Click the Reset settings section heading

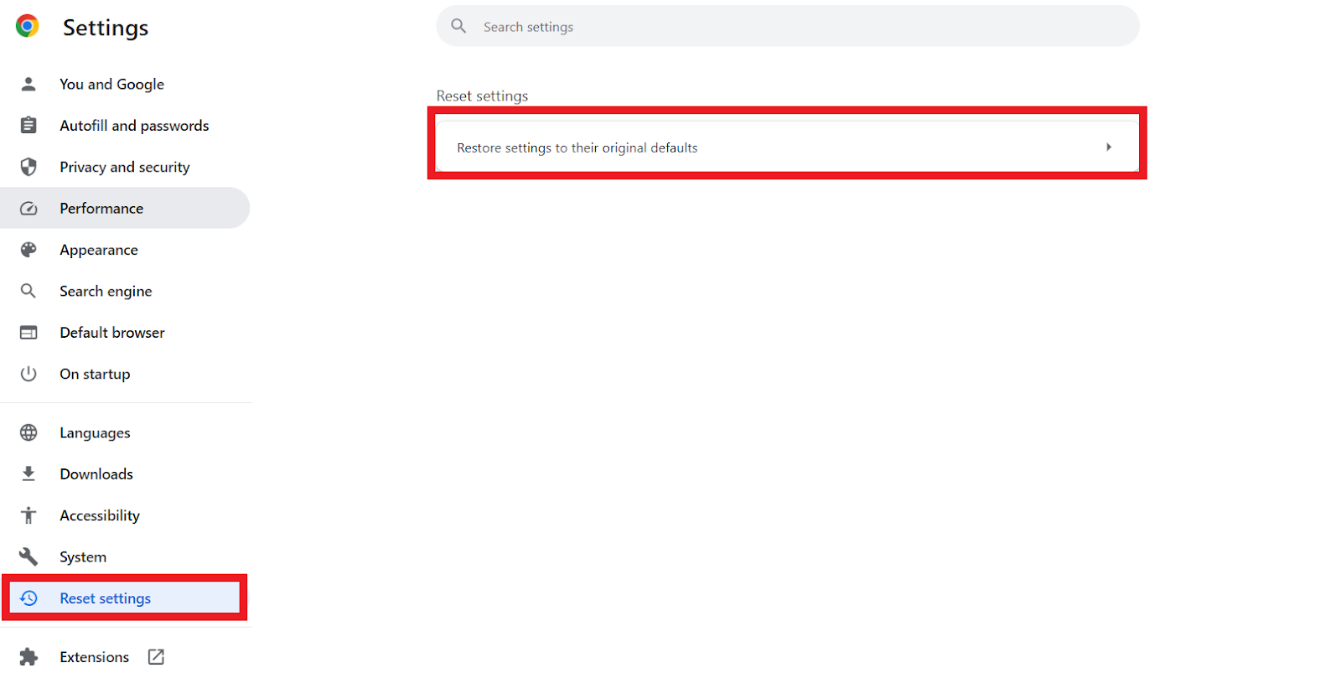[x=482, y=96]
